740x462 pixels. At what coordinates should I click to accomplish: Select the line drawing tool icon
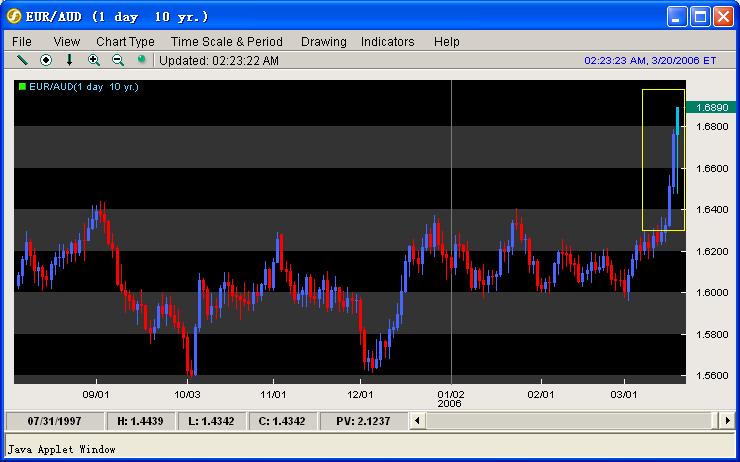(22, 60)
